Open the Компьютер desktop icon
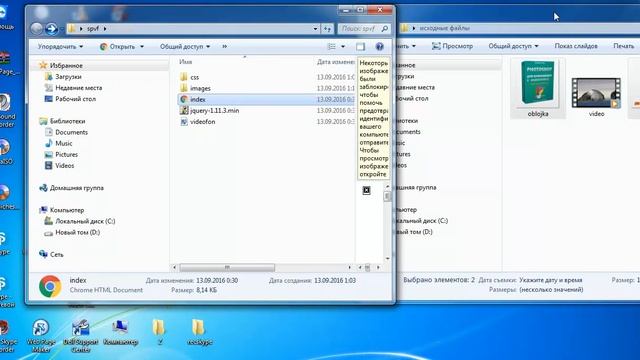 pos(120,333)
